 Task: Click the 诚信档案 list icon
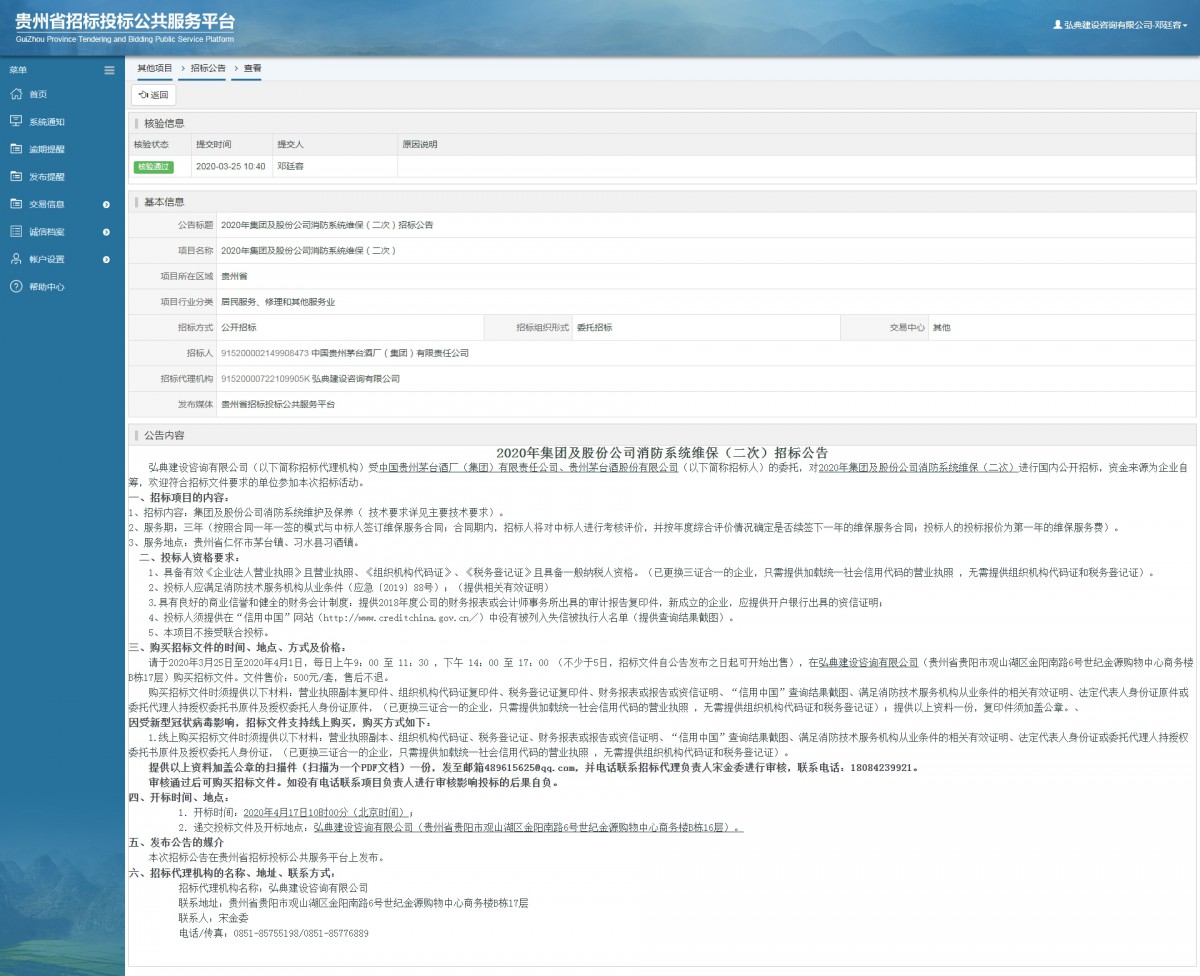pyautogui.click(x=15, y=231)
